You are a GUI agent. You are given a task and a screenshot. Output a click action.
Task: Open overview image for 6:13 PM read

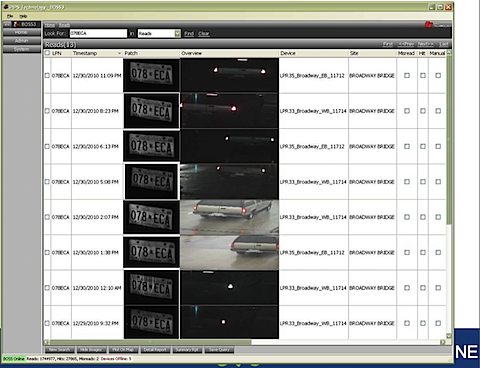[229, 146]
